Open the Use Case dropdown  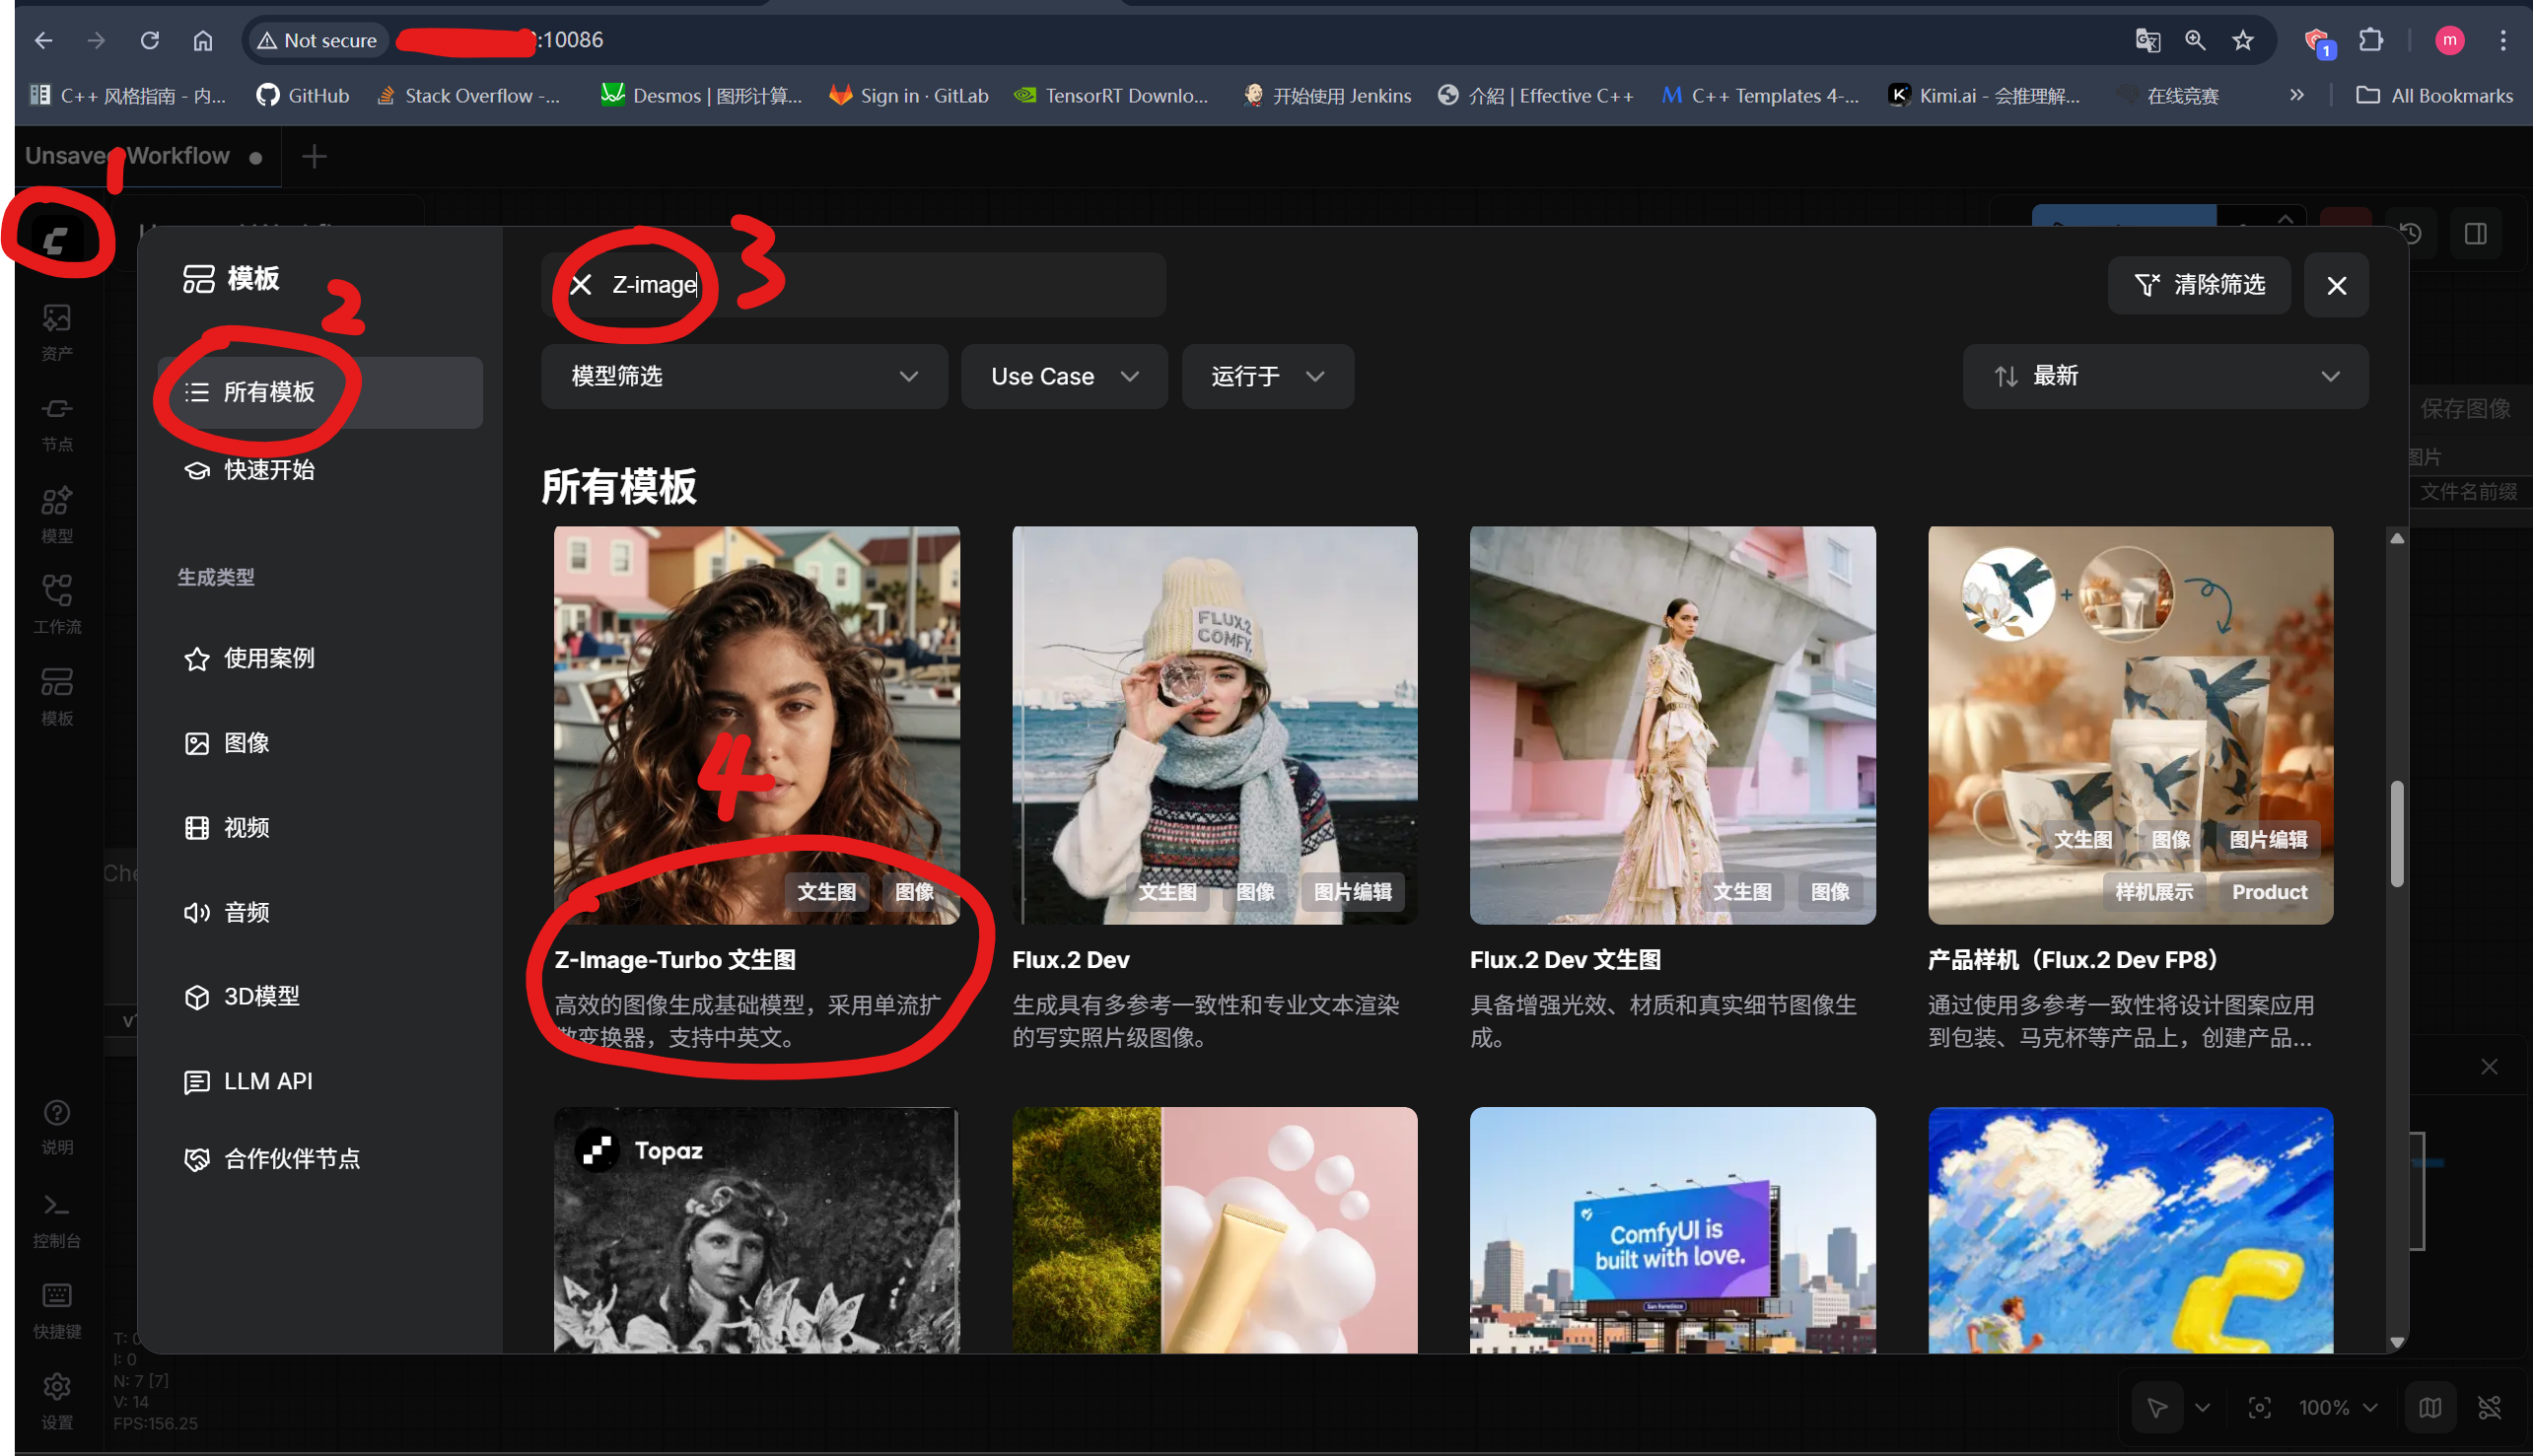click(1063, 376)
